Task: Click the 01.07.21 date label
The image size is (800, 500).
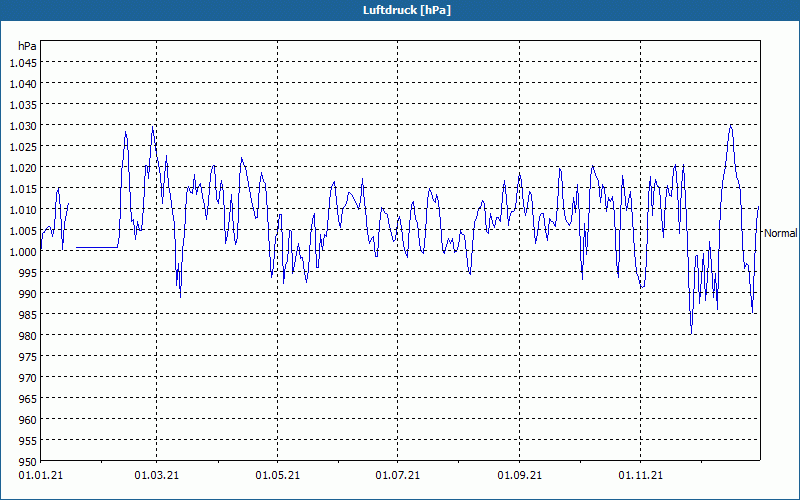Action: click(397, 476)
